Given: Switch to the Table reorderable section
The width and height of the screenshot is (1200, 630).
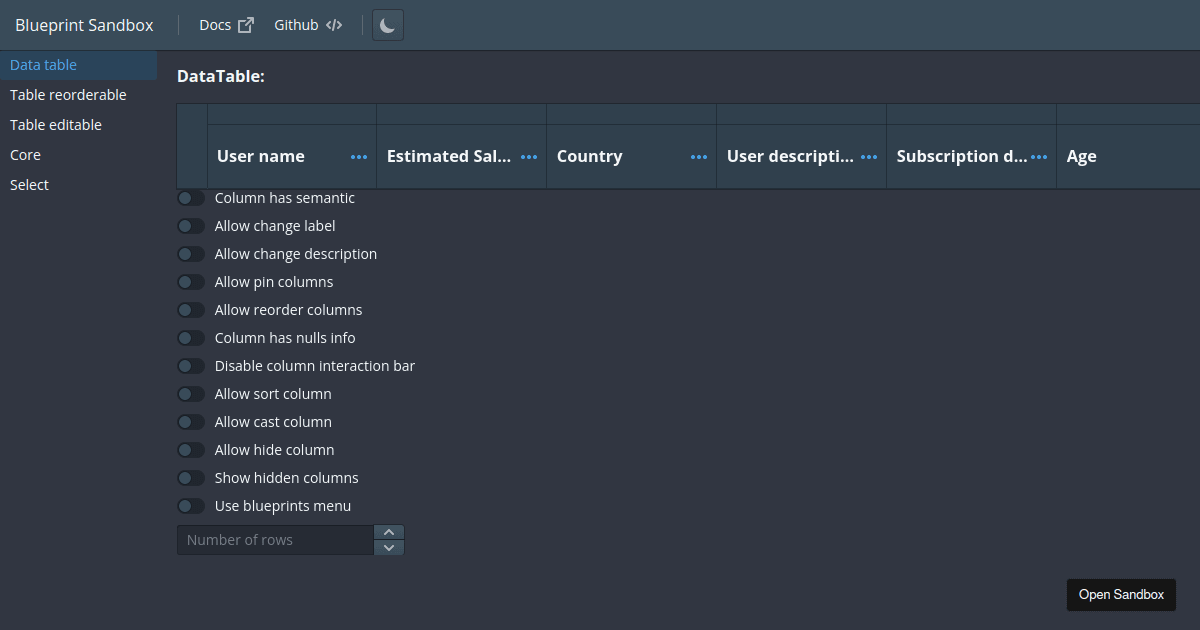Looking at the screenshot, I should click(68, 94).
